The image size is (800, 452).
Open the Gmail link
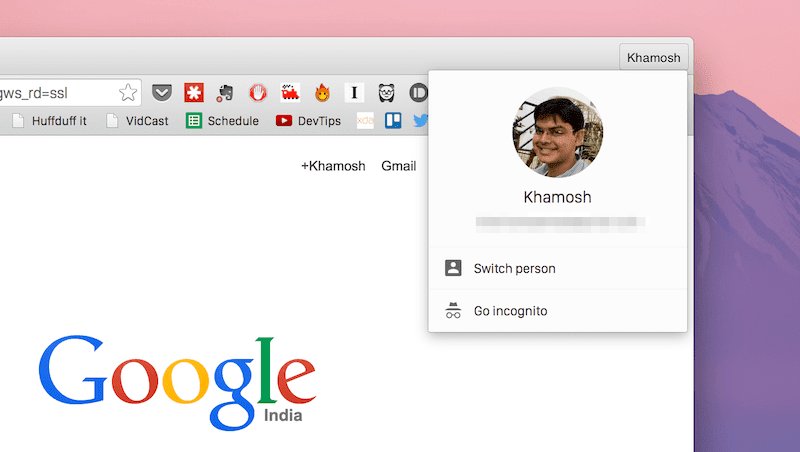[398, 166]
